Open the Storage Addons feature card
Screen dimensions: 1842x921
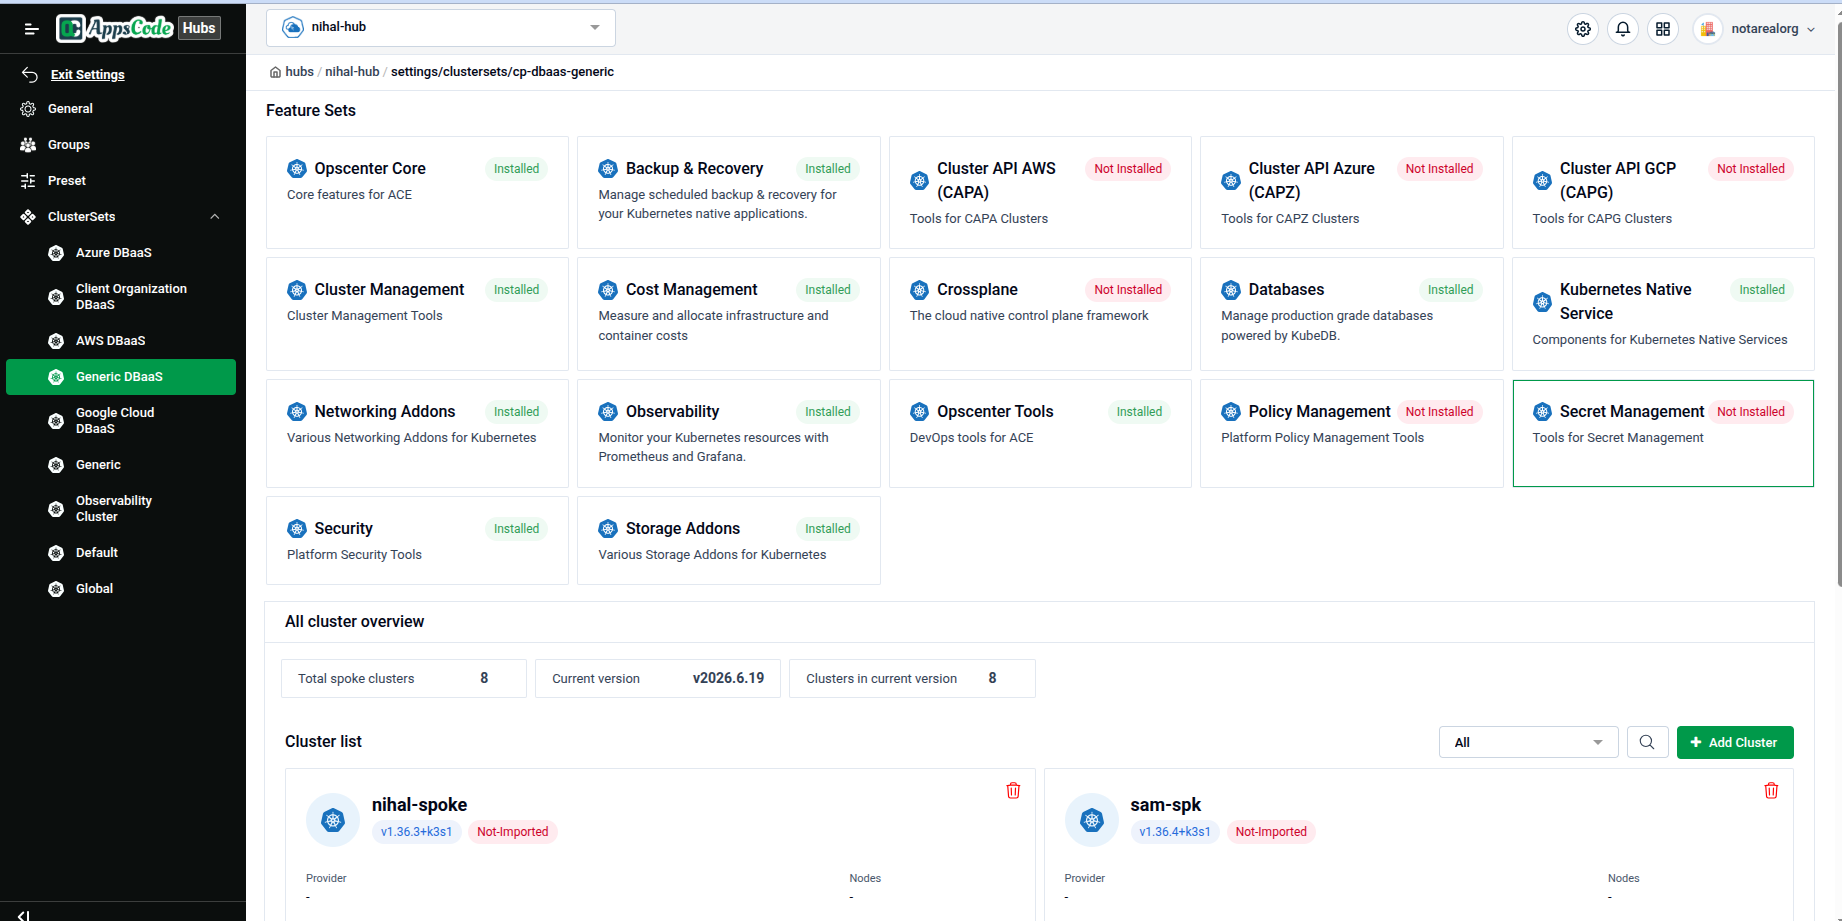pyautogui.click(x=729, y=540)
